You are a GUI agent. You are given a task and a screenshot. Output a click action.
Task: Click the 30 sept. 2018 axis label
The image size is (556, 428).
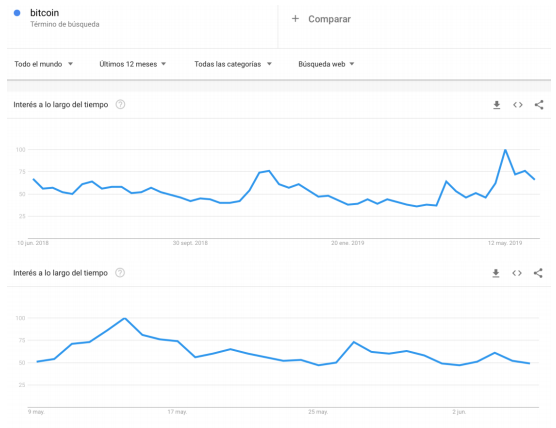click(190, 243)
